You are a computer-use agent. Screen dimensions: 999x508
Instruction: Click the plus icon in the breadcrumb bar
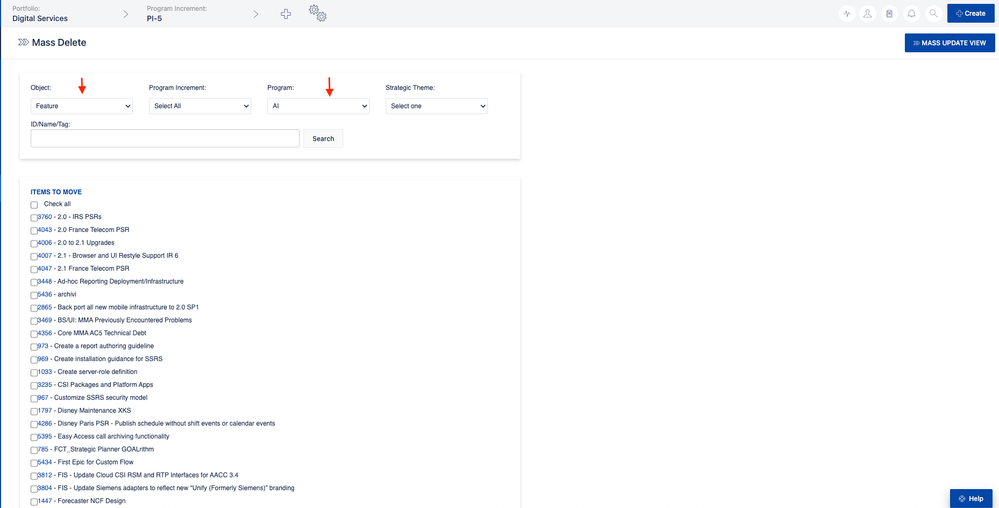(x=286, y=13)
